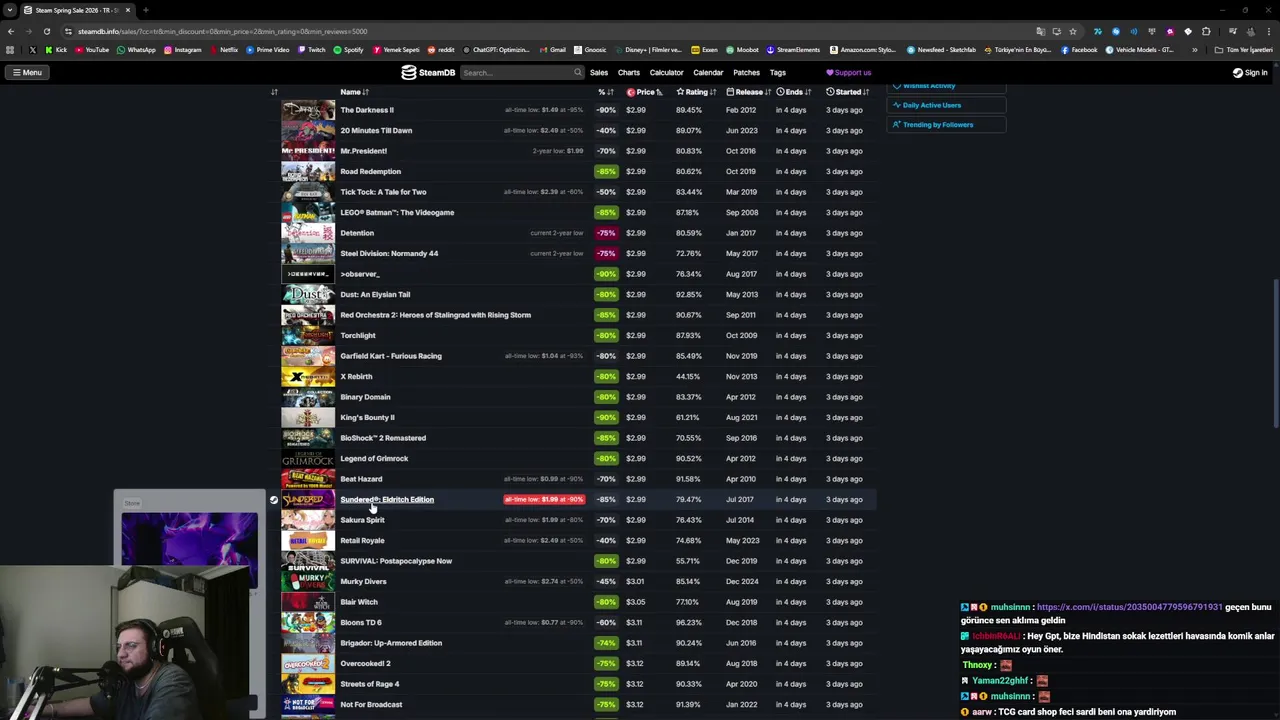Screen dimensions: 1280x720
Task: Open X Rebirth game thumbnail
Action: click(308, 376)
